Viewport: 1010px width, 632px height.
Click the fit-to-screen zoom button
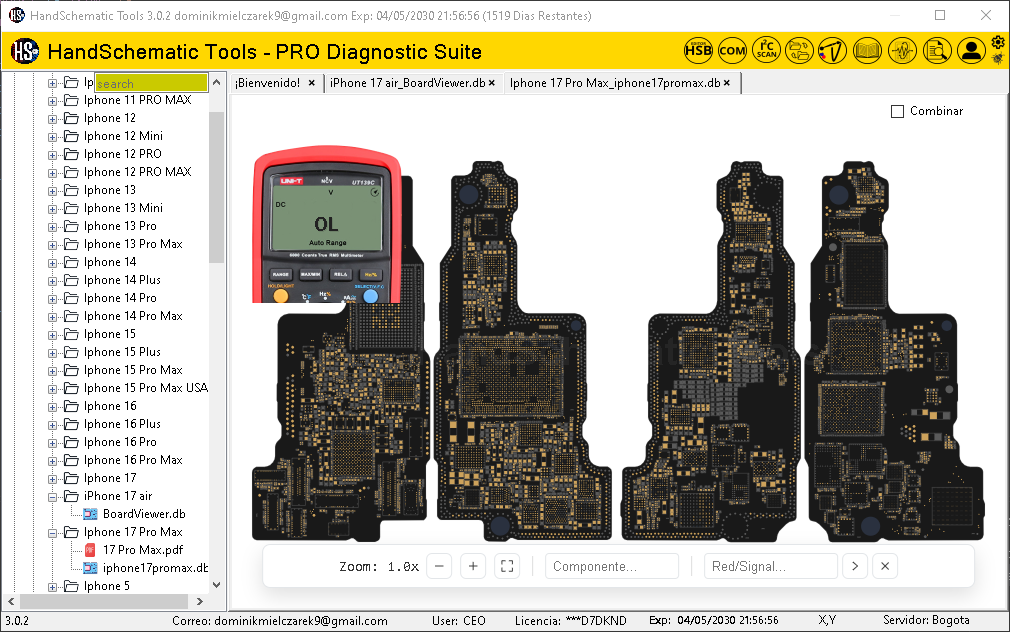coord(506,566)
